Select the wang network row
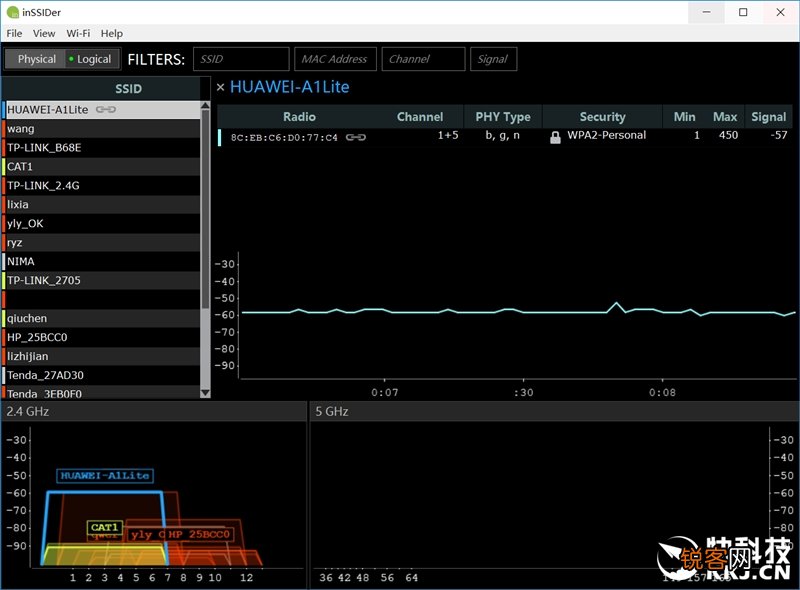This screenshot has height=590, width=800. 102,129
